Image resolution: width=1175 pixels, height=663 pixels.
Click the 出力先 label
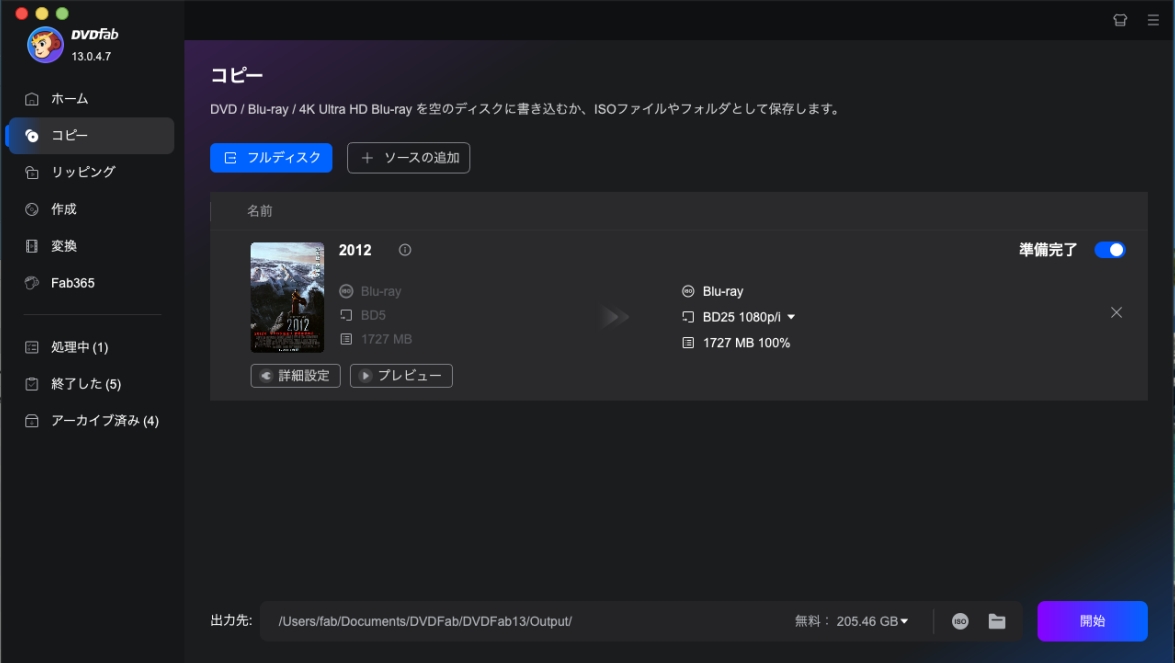point(231,620)
